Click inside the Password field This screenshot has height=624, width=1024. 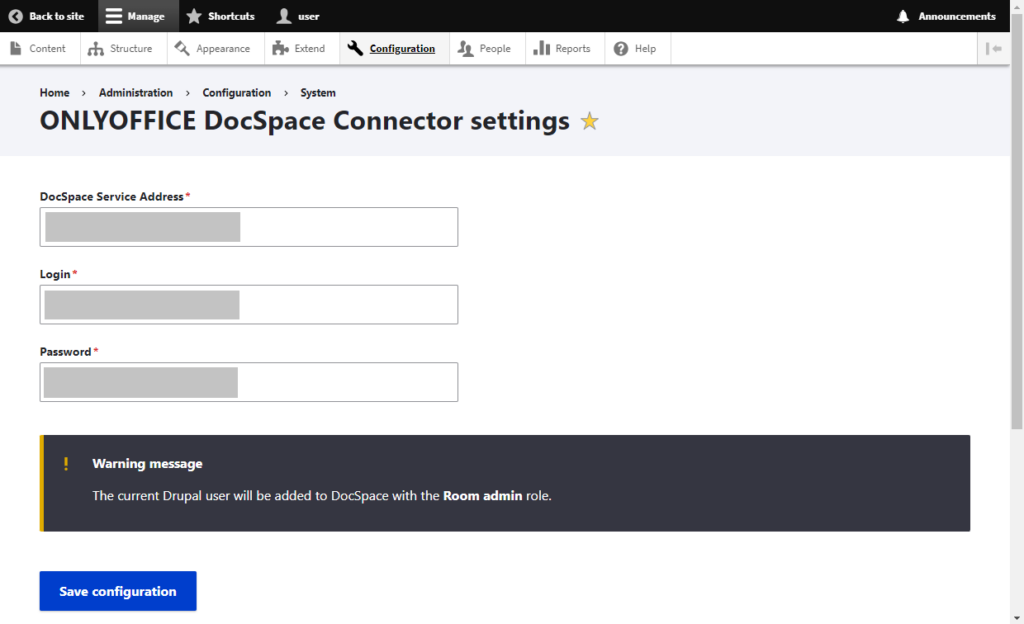[248, 382]
